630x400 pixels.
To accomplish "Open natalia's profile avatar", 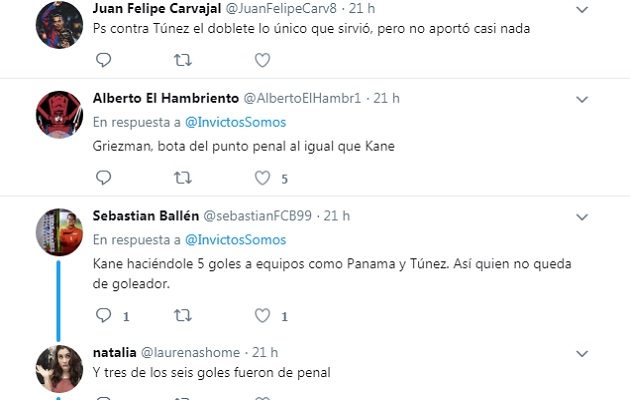I will [59, 369].
